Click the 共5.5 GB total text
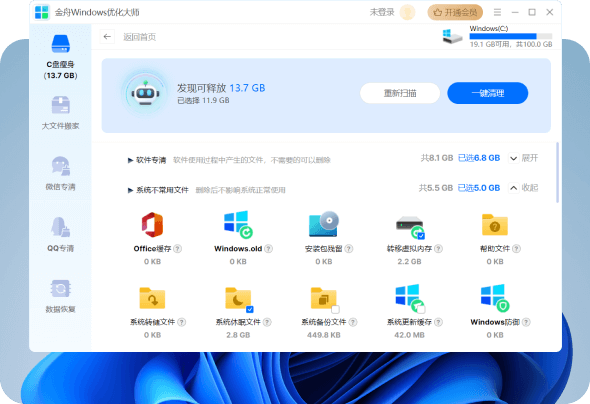Image resolution: width=590 pixels, height=404 pixels. pyautogui.click(x=436, y=188)
